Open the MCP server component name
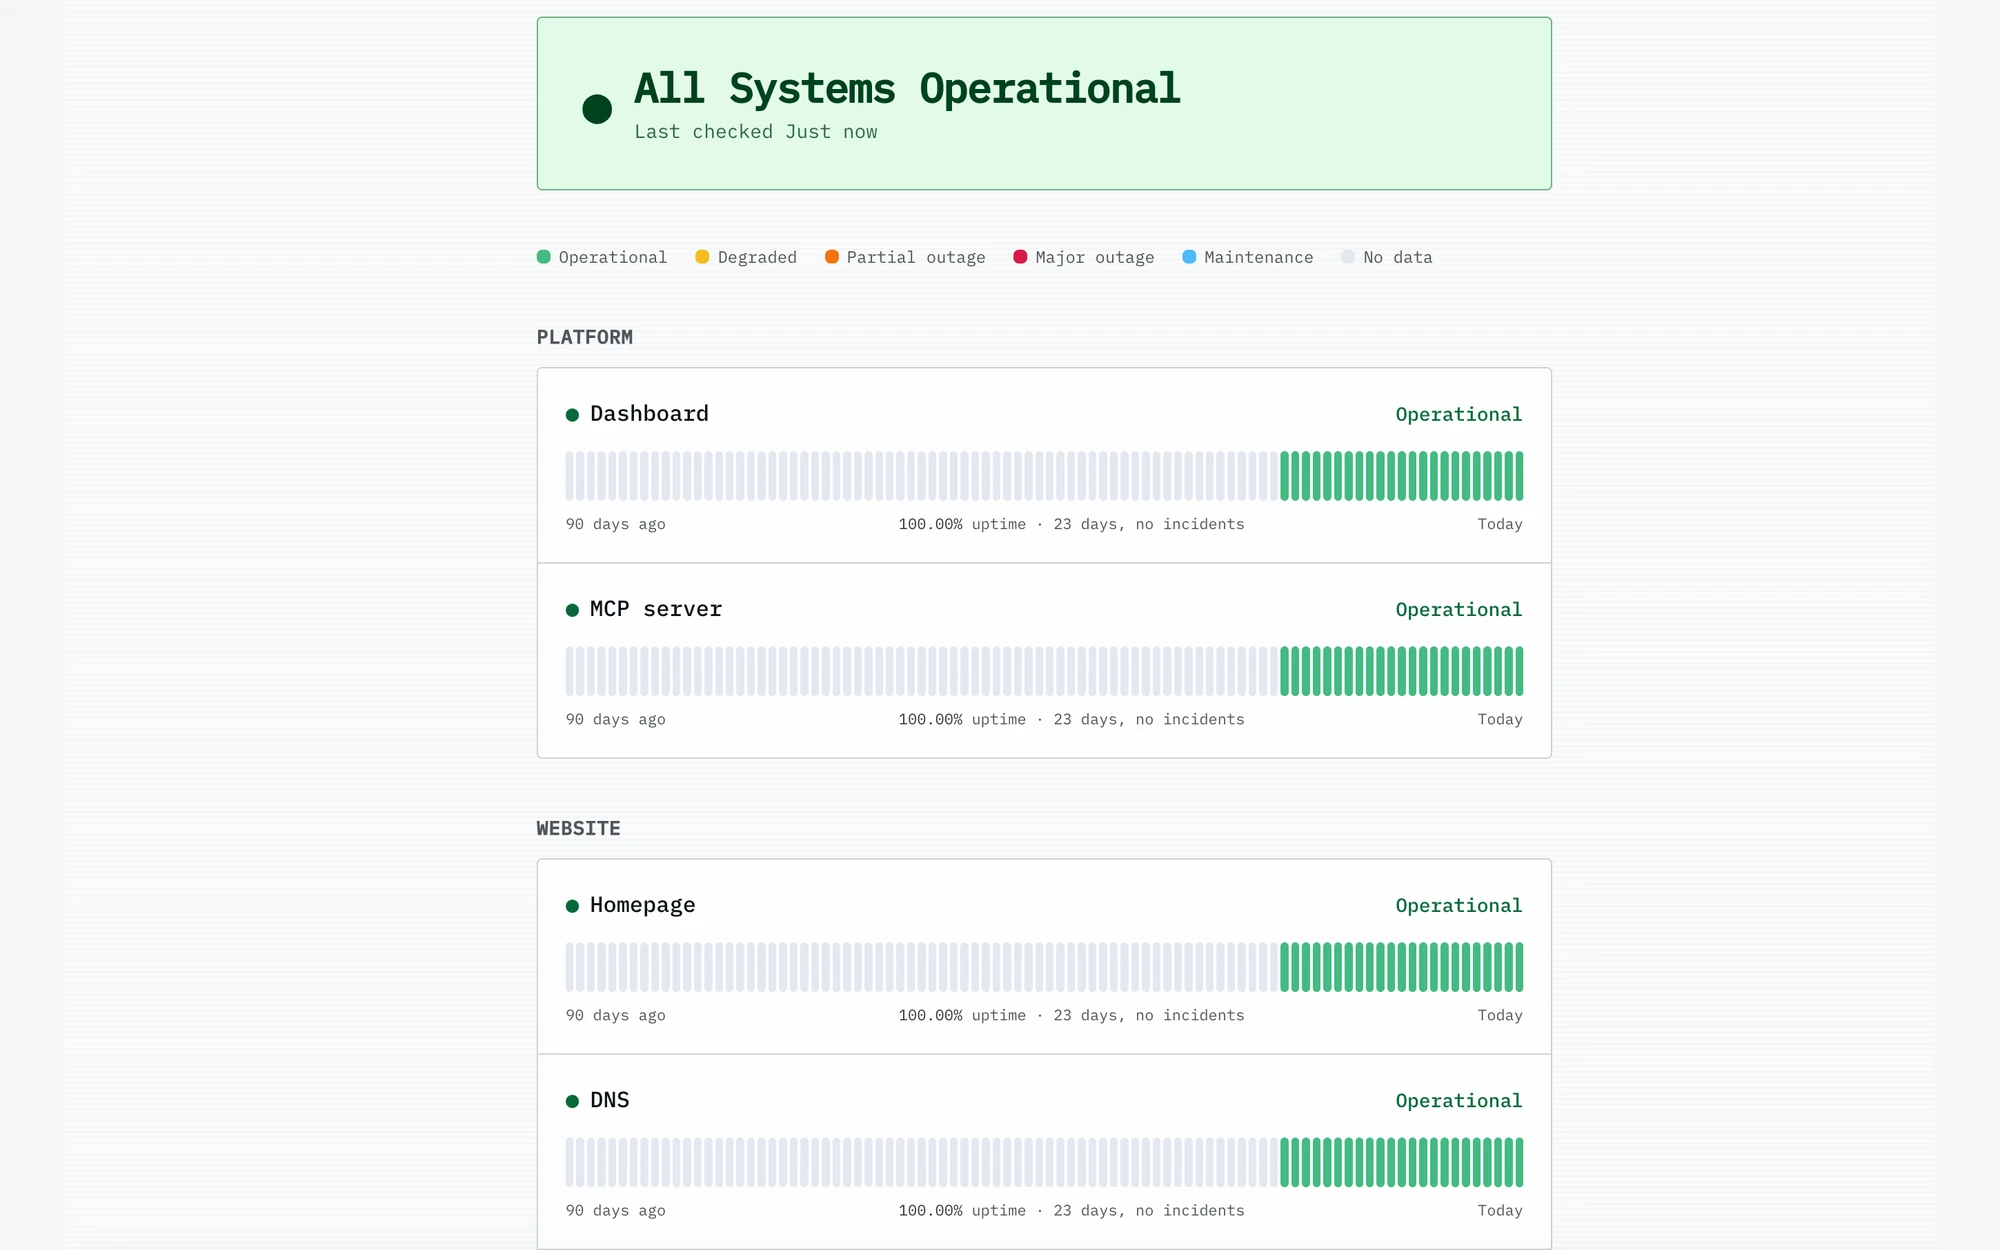The width and height of the screenshot is (2000, 1250). point(656,609)
